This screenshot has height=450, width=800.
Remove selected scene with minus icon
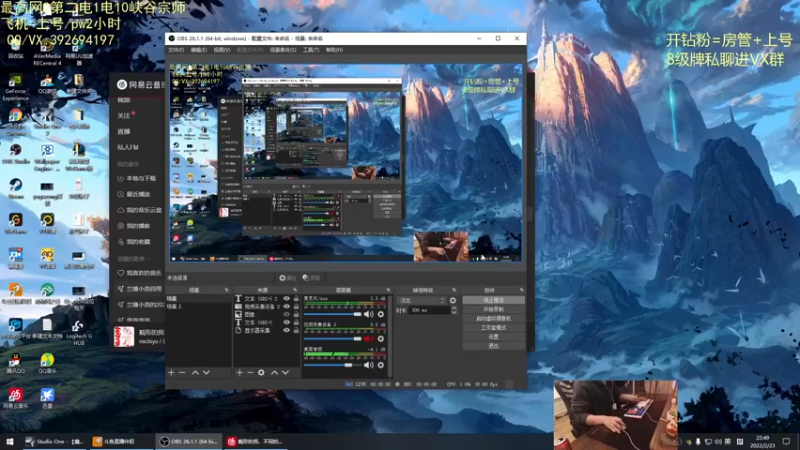182,372
